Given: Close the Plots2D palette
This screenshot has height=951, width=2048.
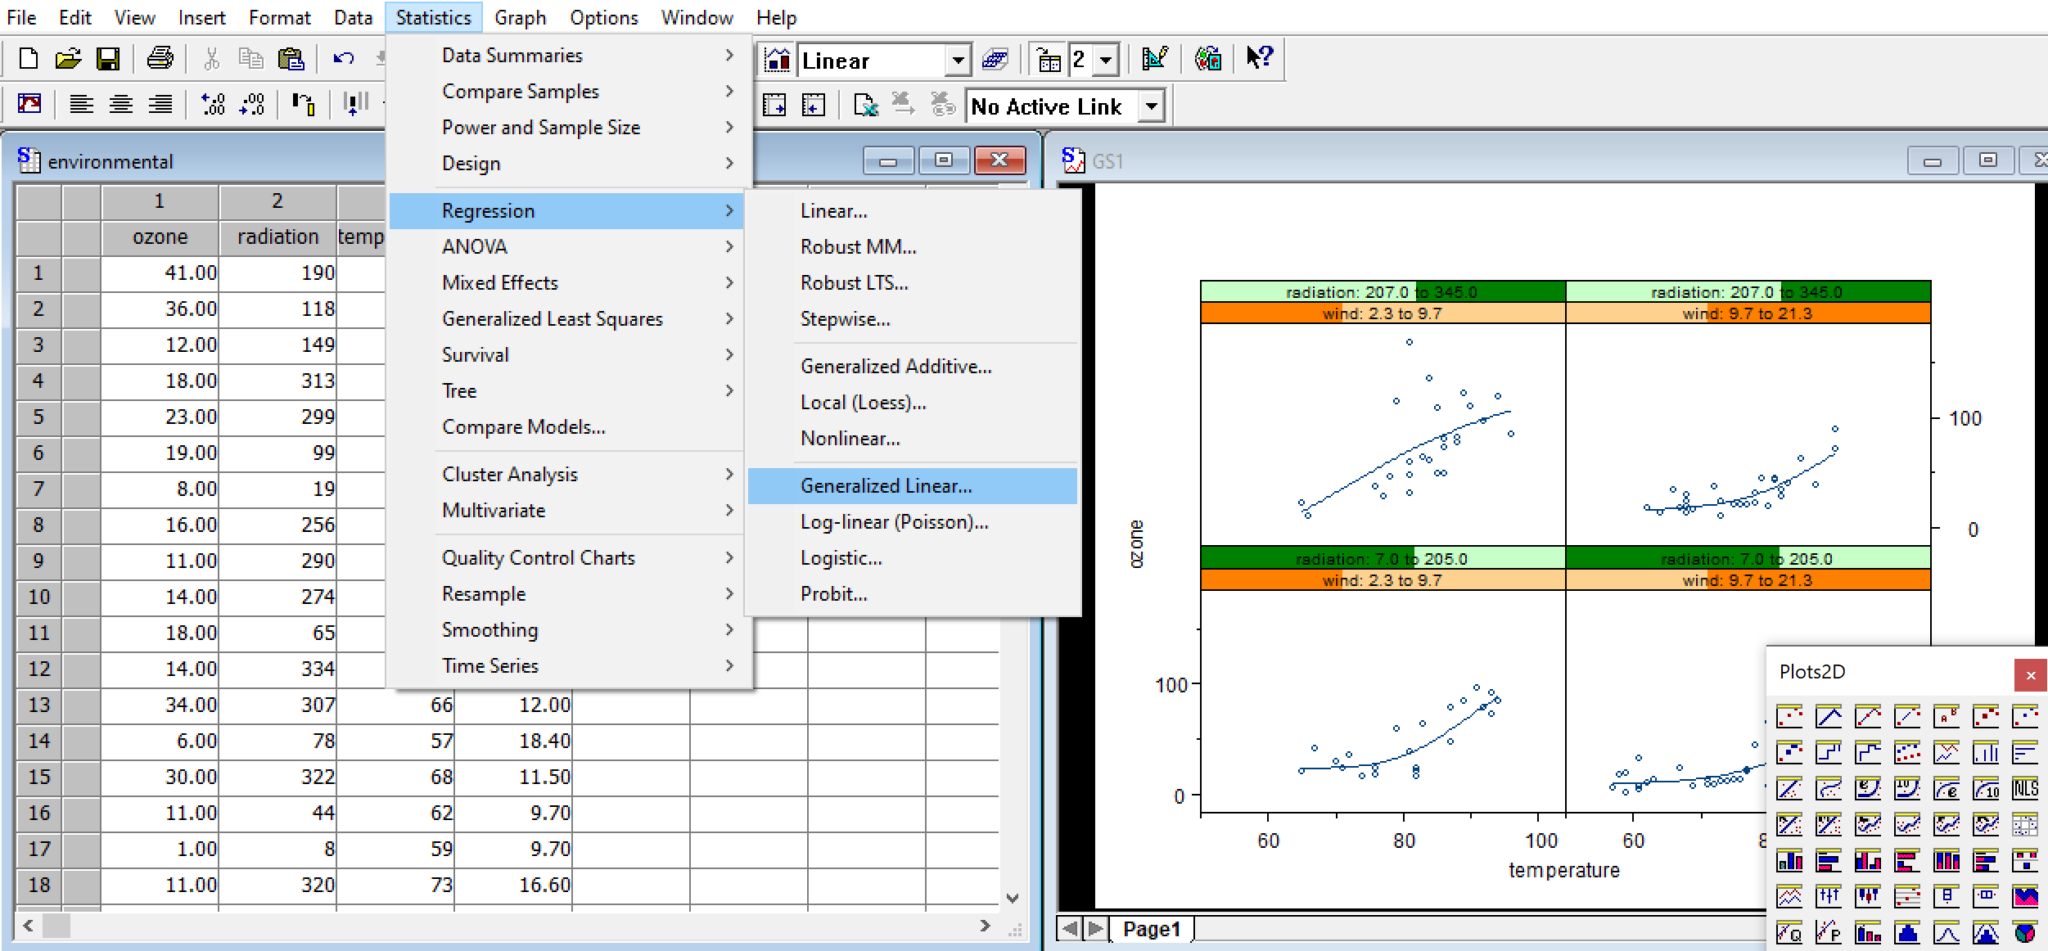Looking at the screenshot, I should click(2030, 675).
